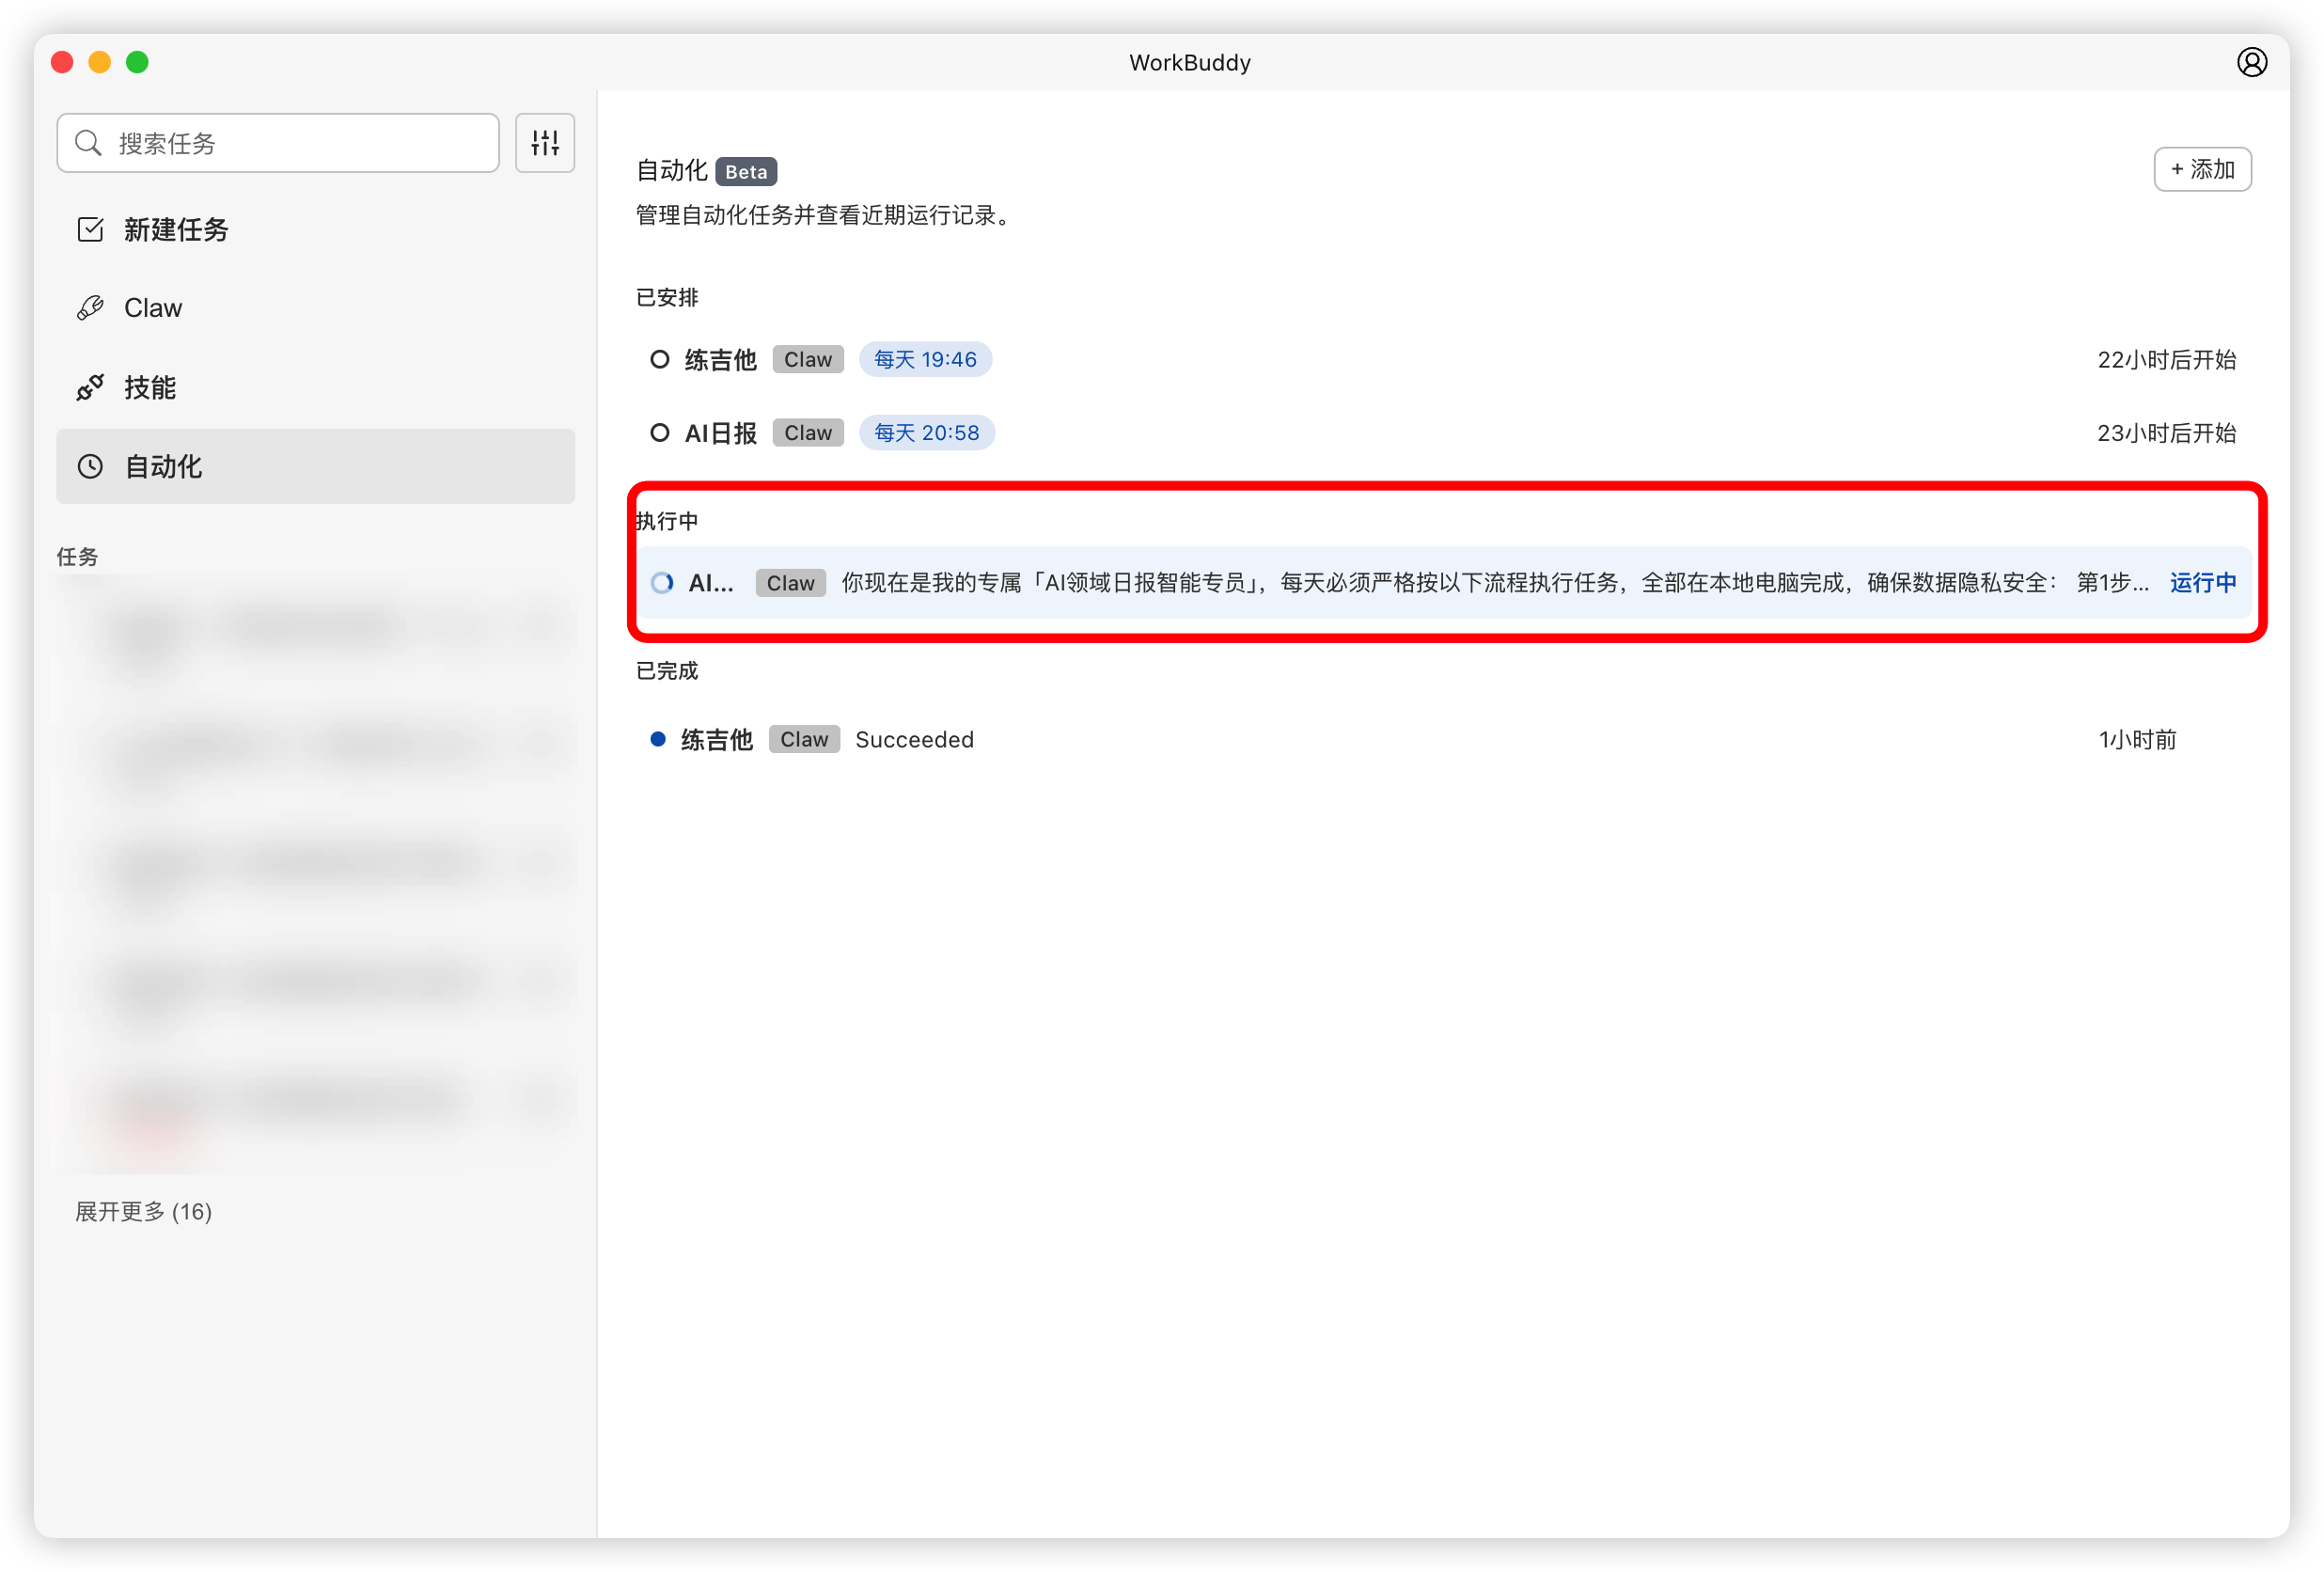The height and width of the screenshot is (1572, 2324).
Task: Open the filter options icon beside search
Action: [544, 142]
